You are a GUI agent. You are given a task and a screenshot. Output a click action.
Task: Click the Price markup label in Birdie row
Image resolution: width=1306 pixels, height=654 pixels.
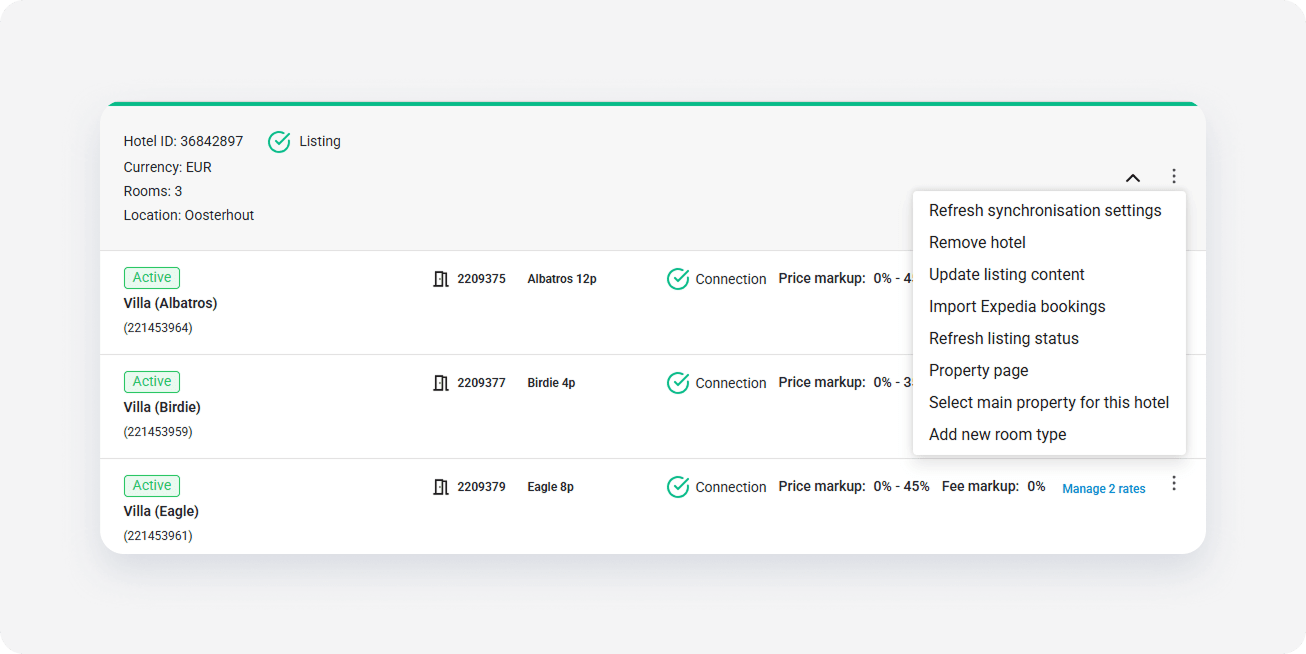coord(822,383)
